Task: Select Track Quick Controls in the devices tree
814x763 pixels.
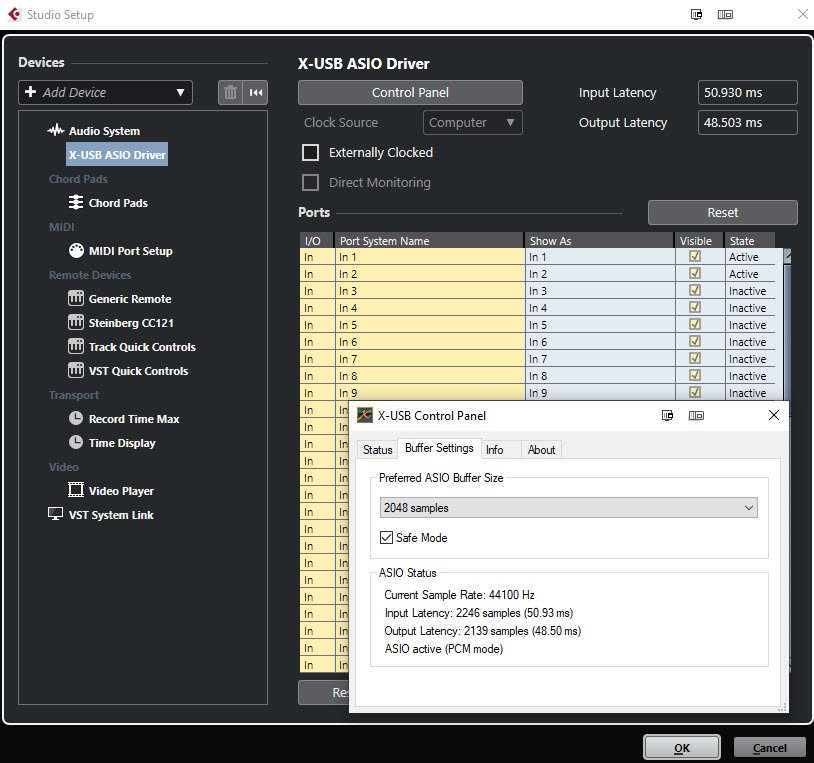Action: pyautogui.click(x=142, y=347)
